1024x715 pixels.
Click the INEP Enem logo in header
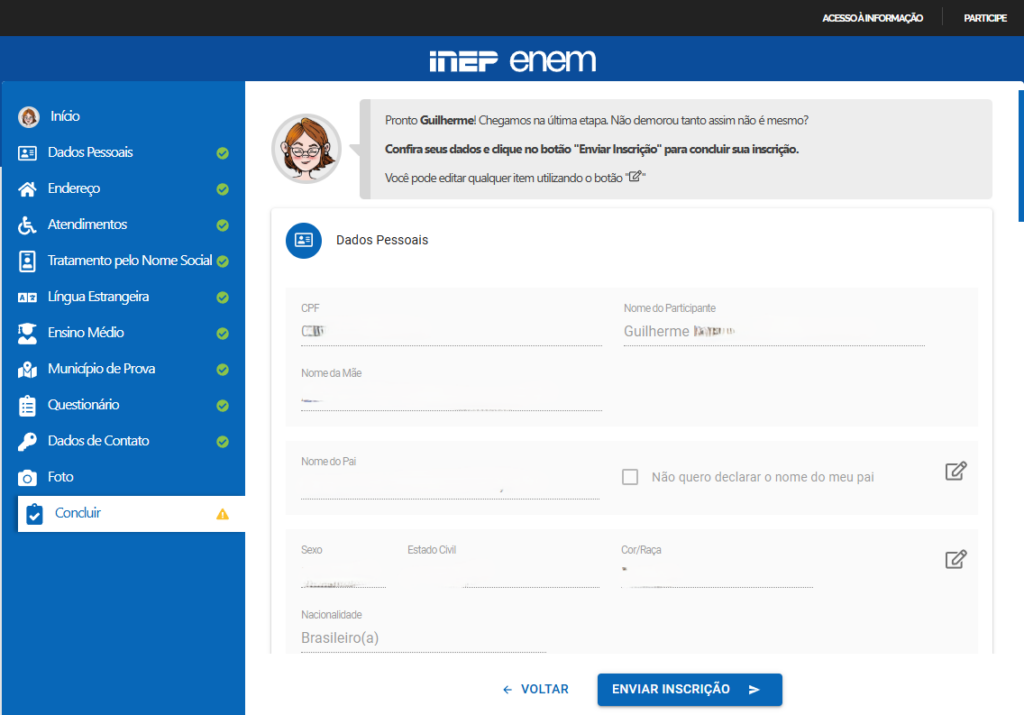[x=513, y=61]
